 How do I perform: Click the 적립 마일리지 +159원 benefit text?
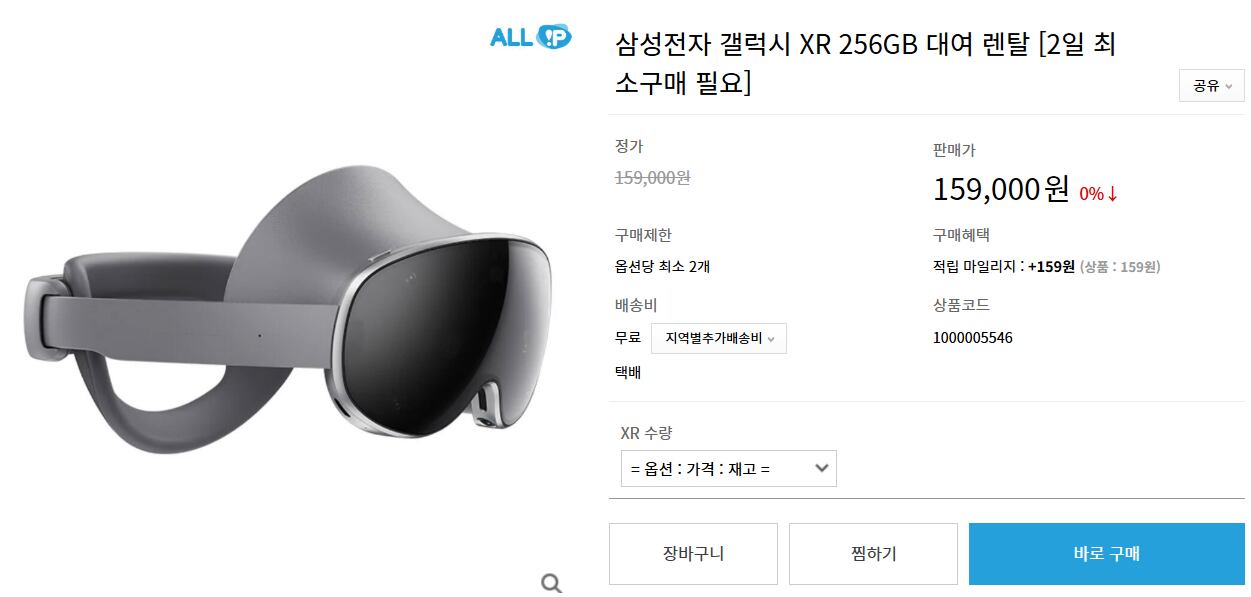click(x=1003, y=267)
